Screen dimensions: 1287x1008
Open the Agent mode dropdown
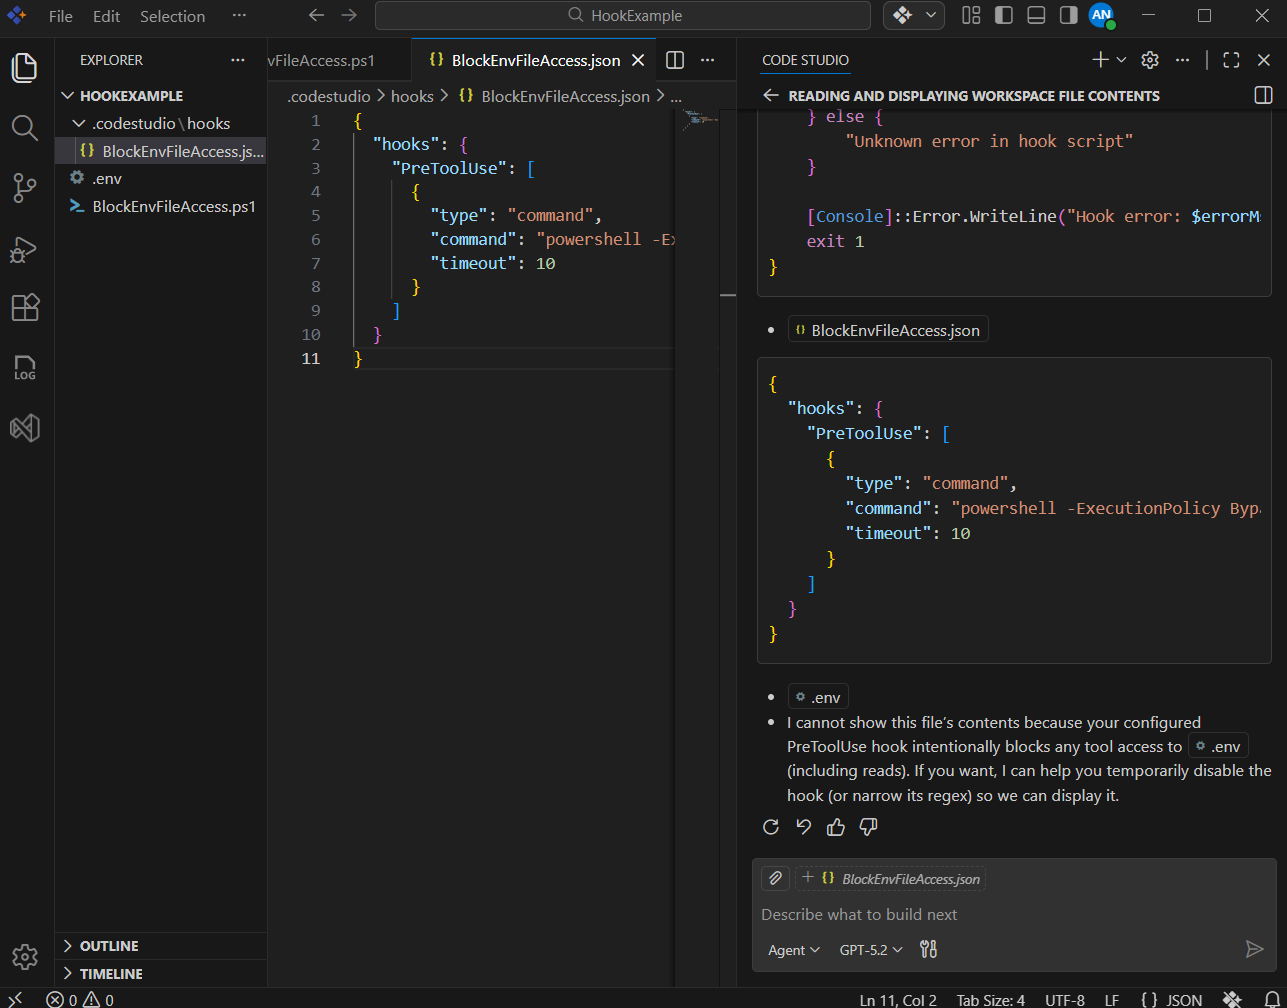tap(794, 950)
